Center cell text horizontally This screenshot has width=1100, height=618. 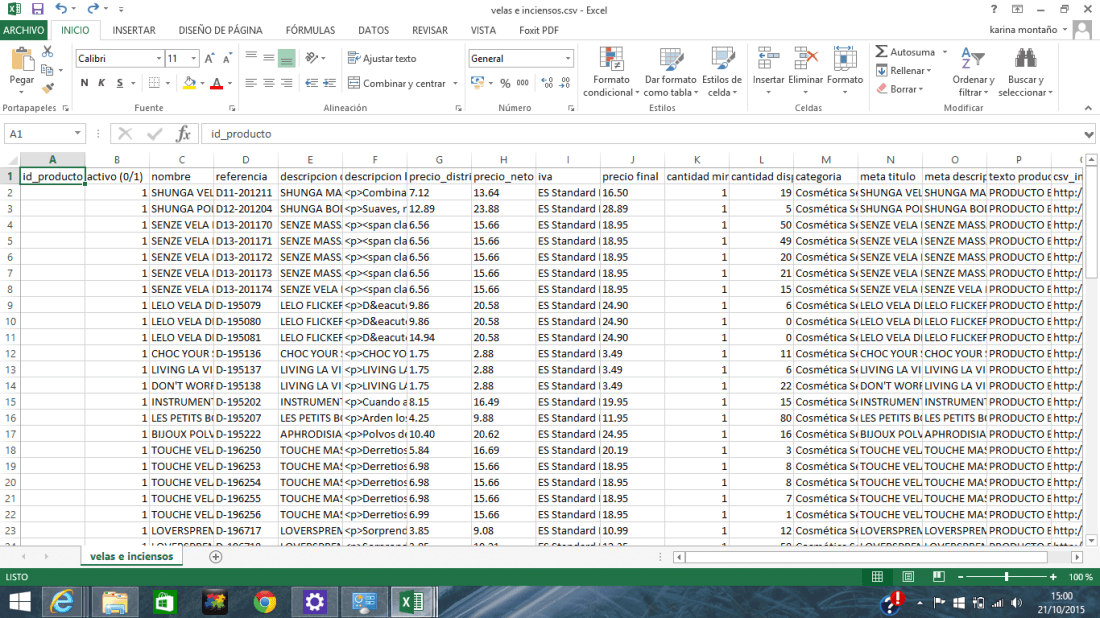269,83
